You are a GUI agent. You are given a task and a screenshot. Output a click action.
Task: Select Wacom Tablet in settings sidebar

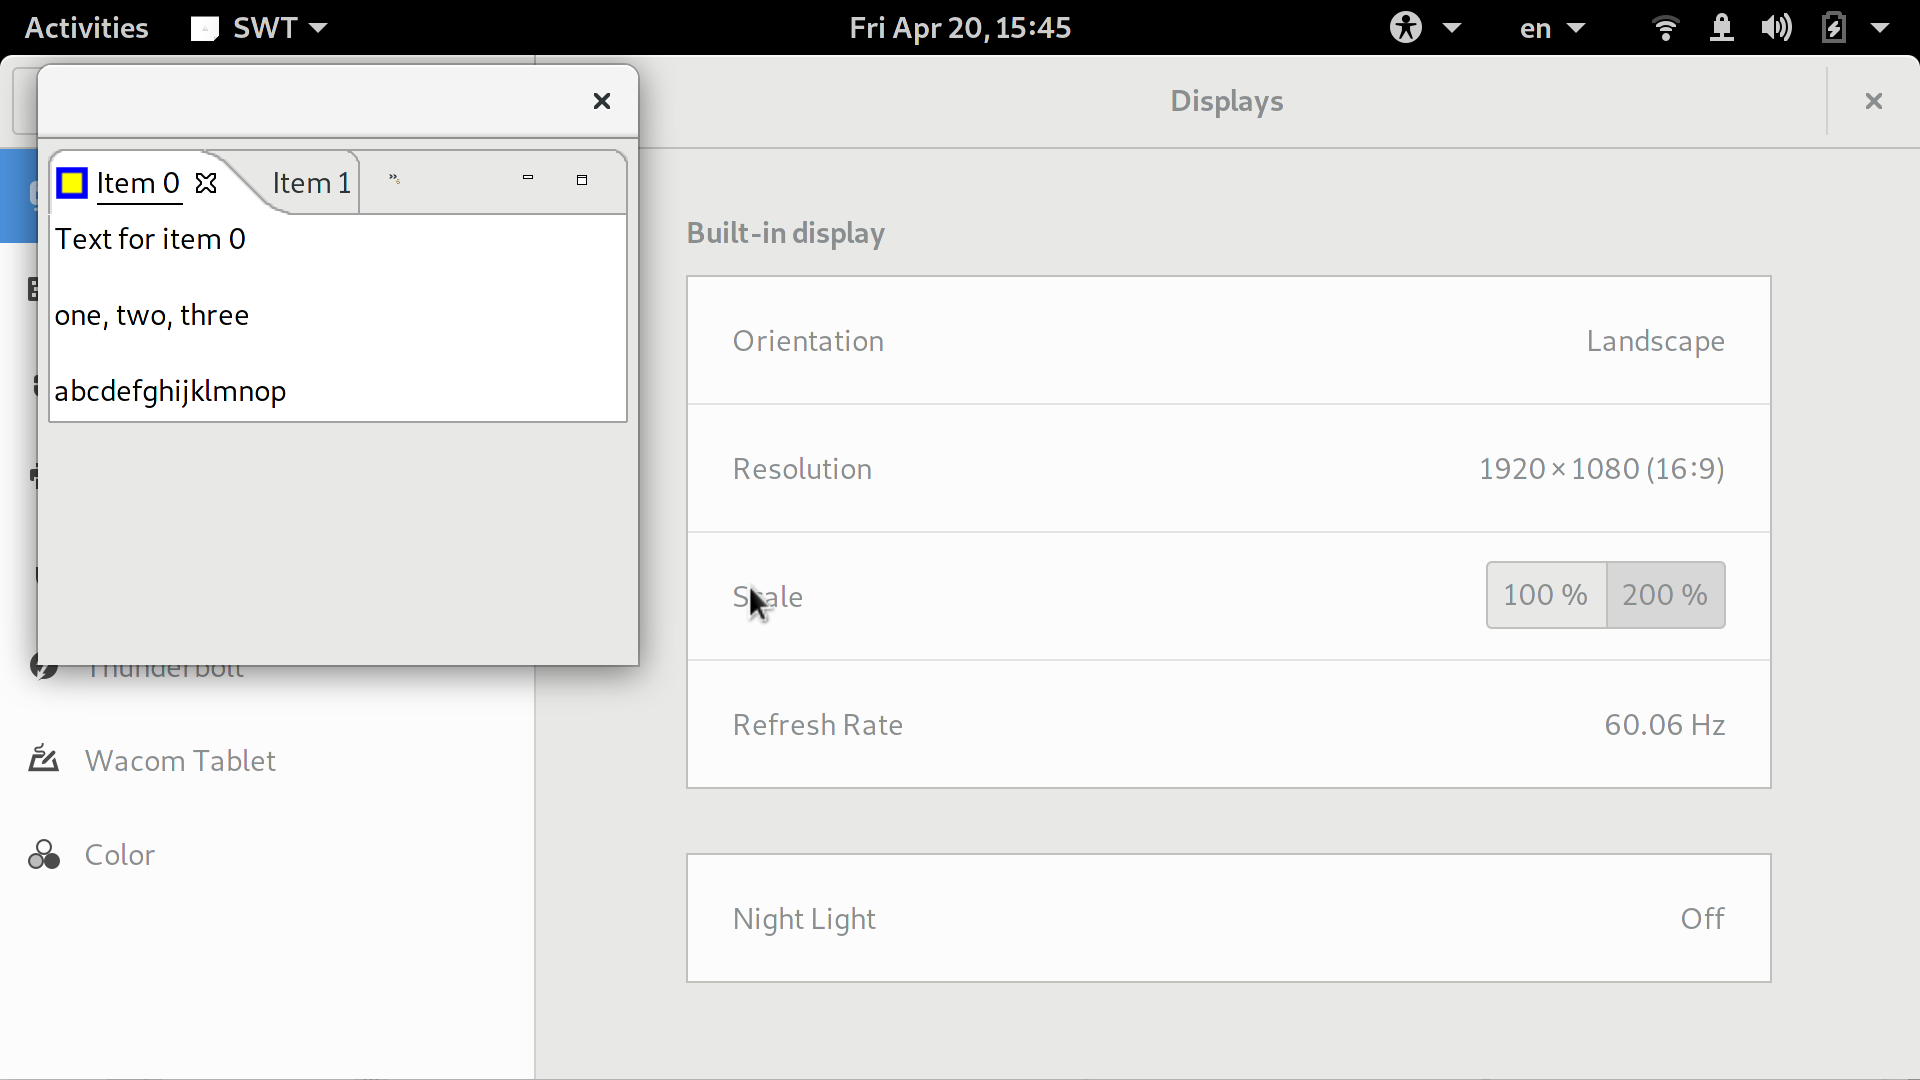267,761
